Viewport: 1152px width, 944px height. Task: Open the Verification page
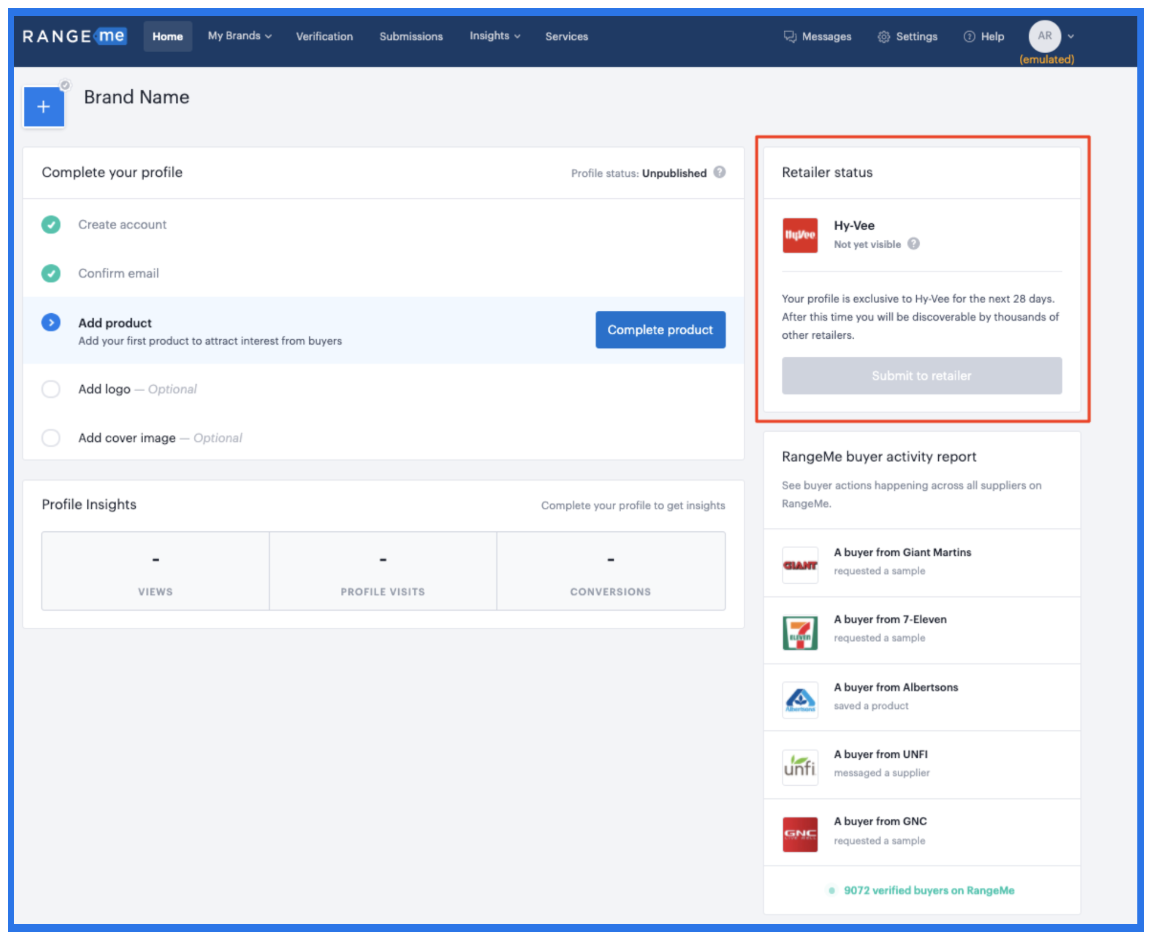(x=324, y=36)
